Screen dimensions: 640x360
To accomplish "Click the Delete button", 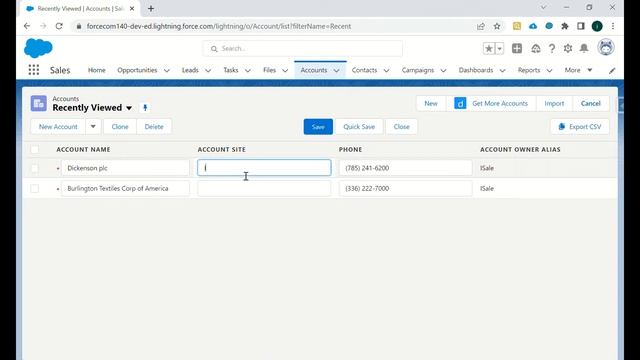I will 154,127.
